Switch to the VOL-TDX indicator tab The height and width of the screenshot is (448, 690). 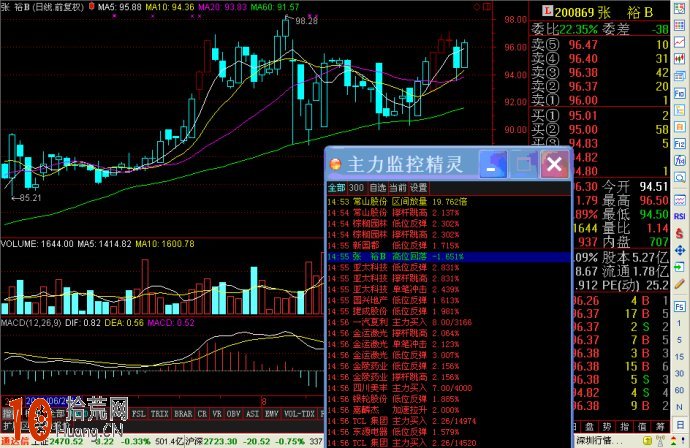tap(299, 414)
